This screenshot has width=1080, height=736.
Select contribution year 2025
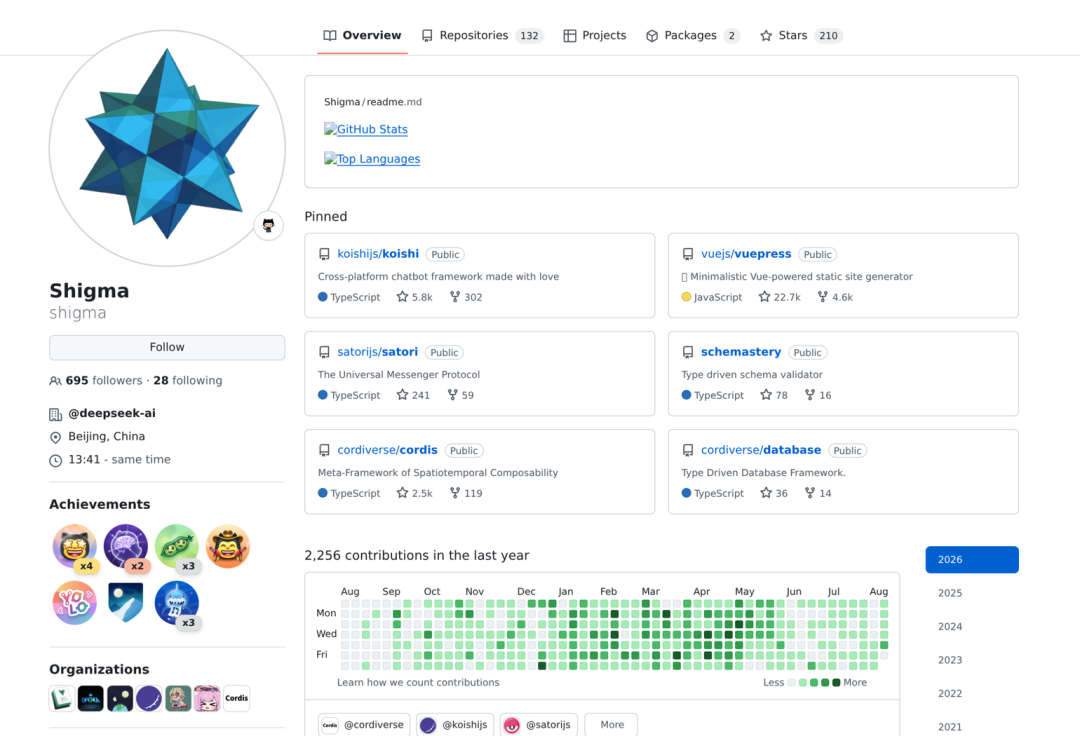972,593
